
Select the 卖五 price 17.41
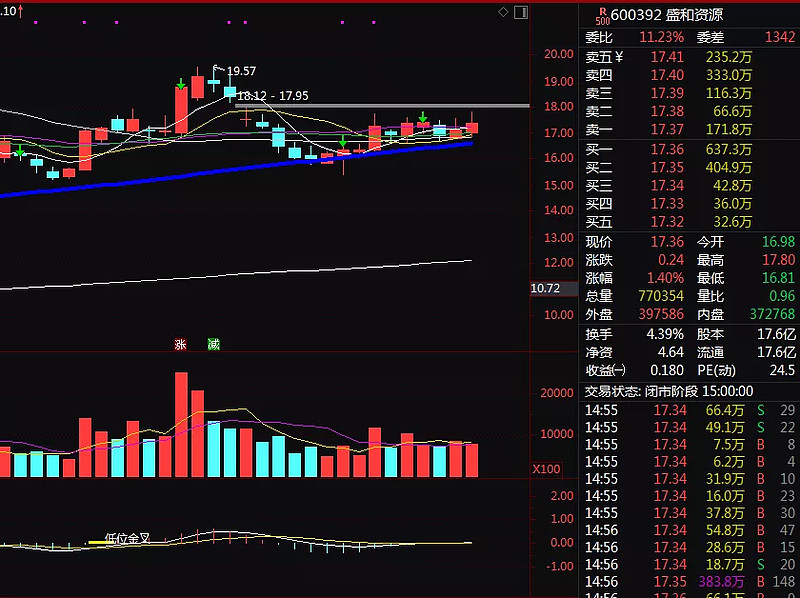click(x=667, y=57)
